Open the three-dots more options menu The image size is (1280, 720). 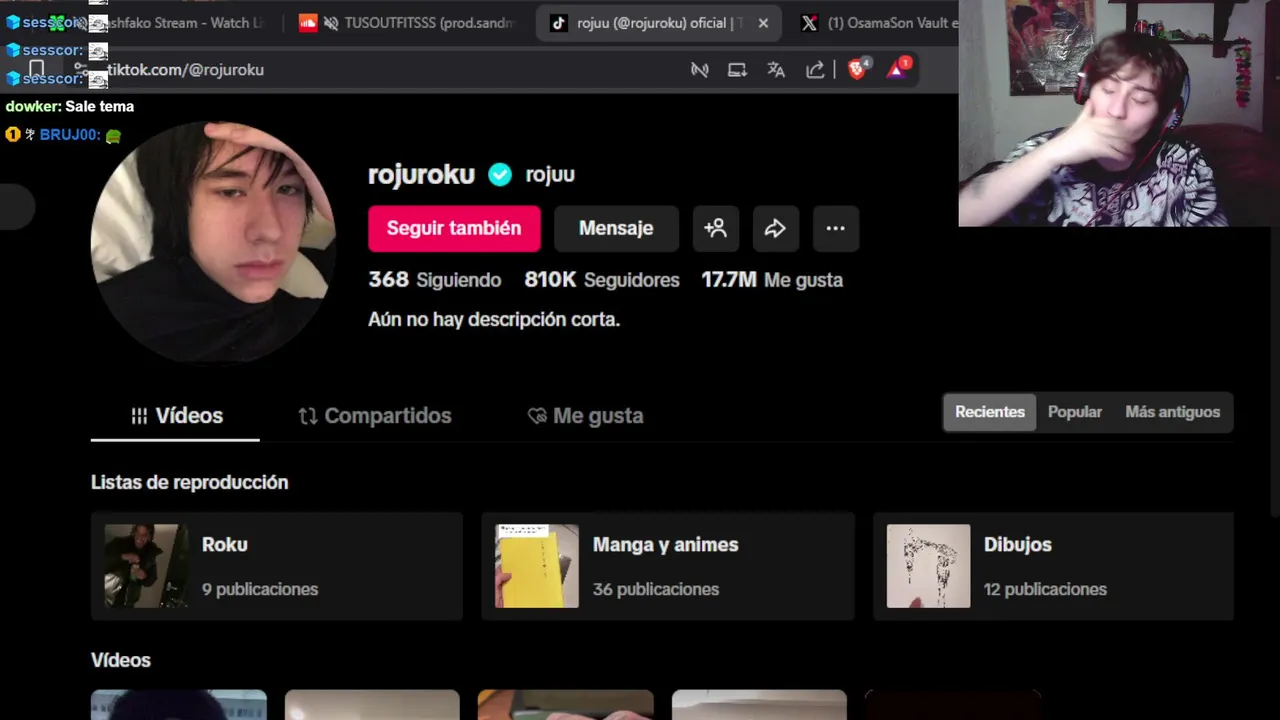[835, 228]
